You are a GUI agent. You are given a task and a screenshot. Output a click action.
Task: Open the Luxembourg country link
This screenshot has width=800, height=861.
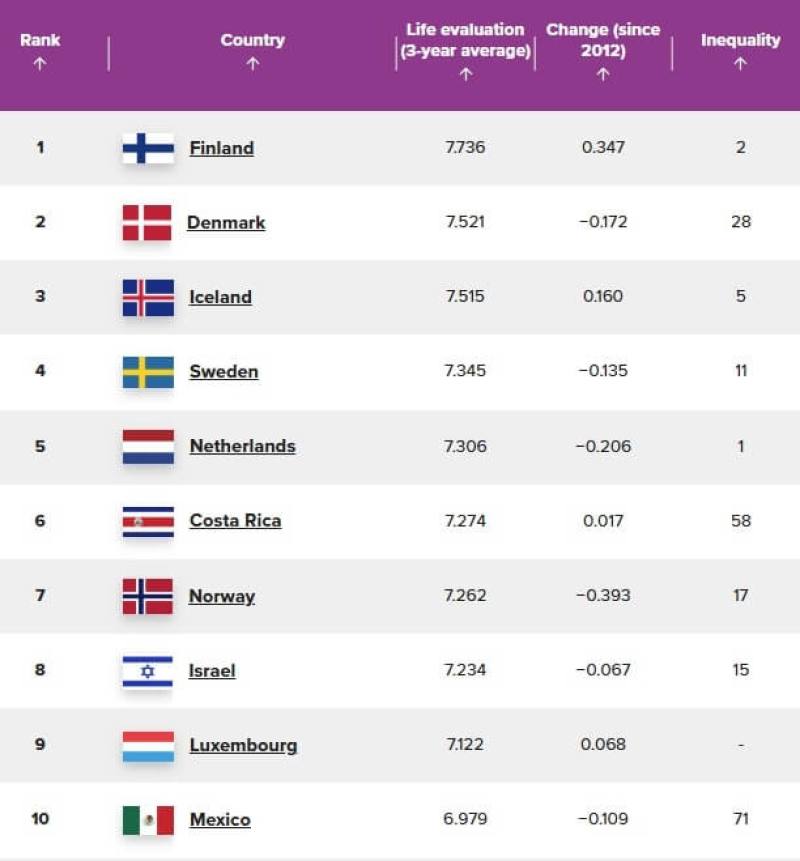pyautogui.click(x=242, y=744)
